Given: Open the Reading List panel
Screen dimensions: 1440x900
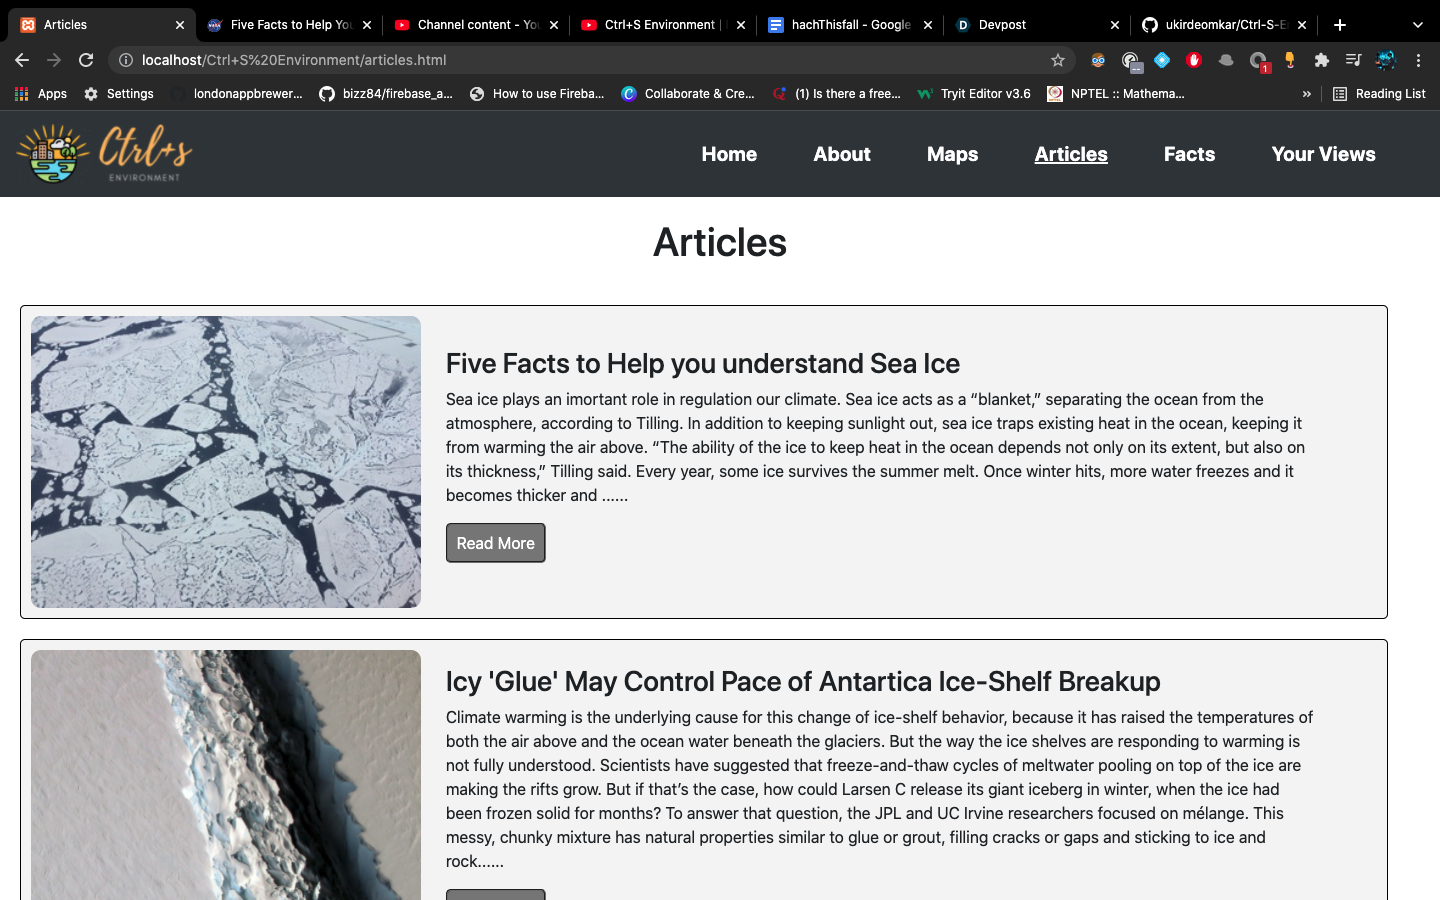Looking at the screenshot, I should 1379,94.
